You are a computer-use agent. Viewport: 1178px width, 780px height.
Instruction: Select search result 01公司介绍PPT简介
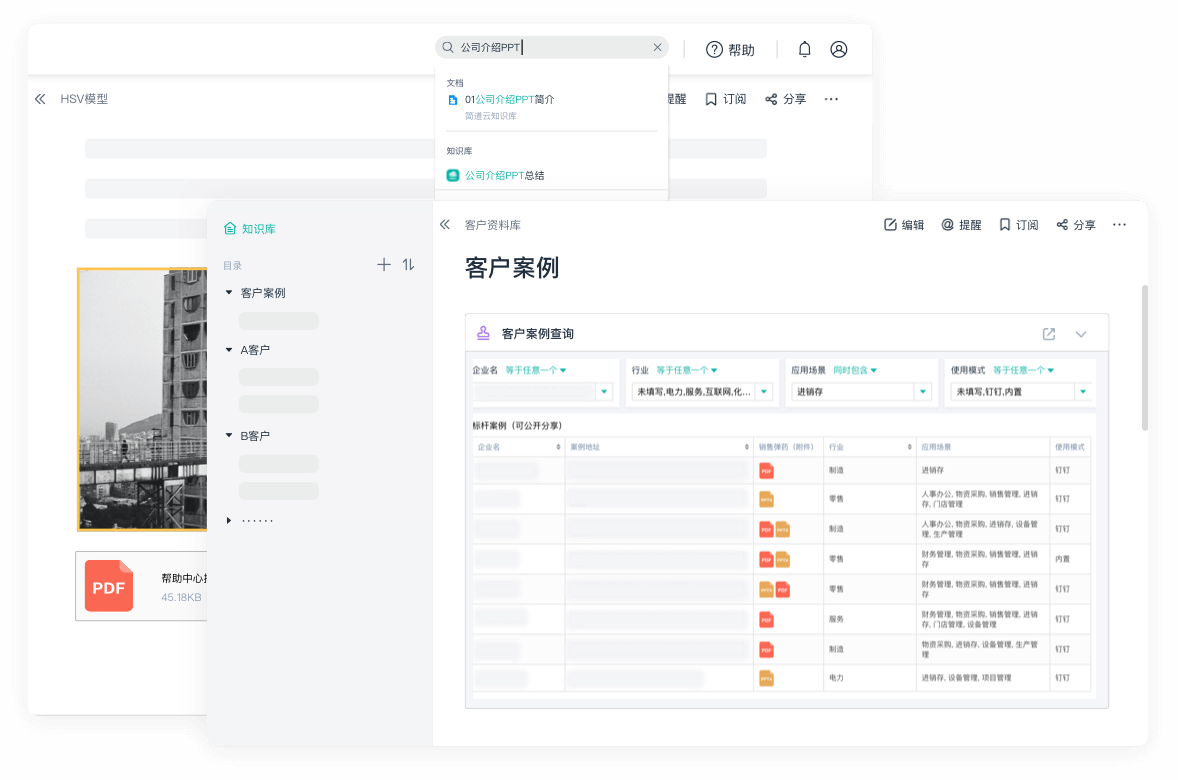(x=509, y=100)
